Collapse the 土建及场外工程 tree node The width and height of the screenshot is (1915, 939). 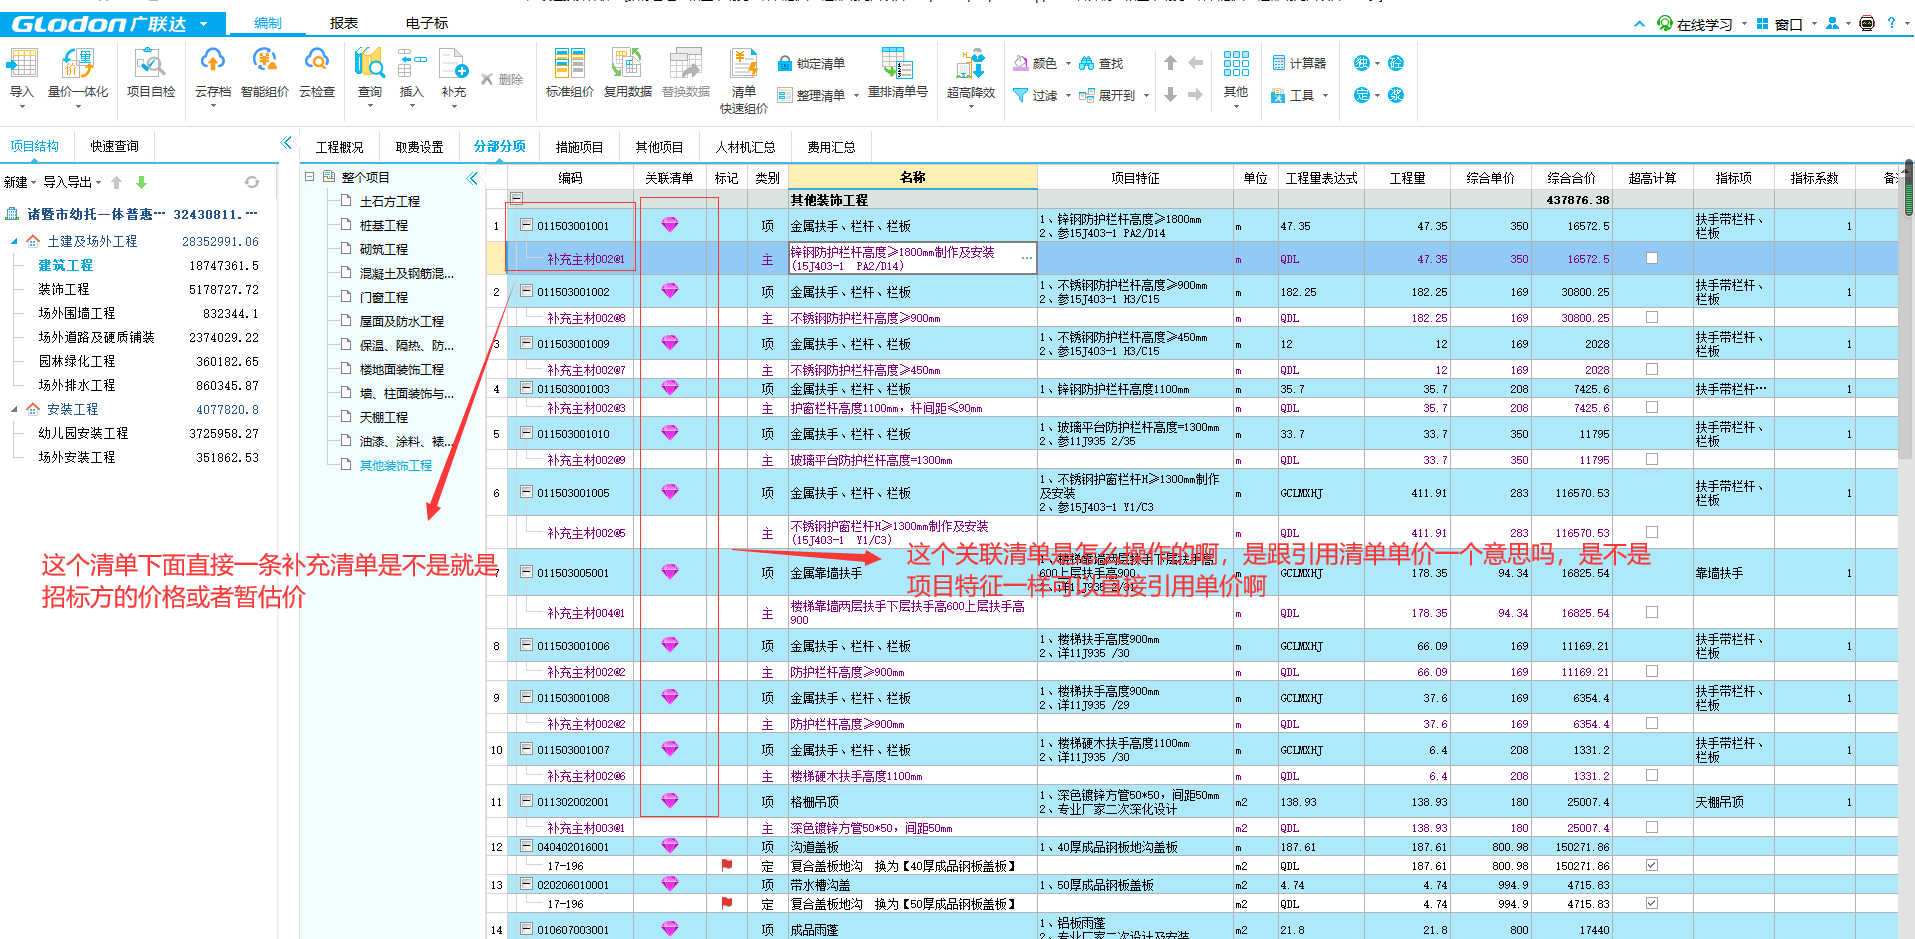coord(14,241)
